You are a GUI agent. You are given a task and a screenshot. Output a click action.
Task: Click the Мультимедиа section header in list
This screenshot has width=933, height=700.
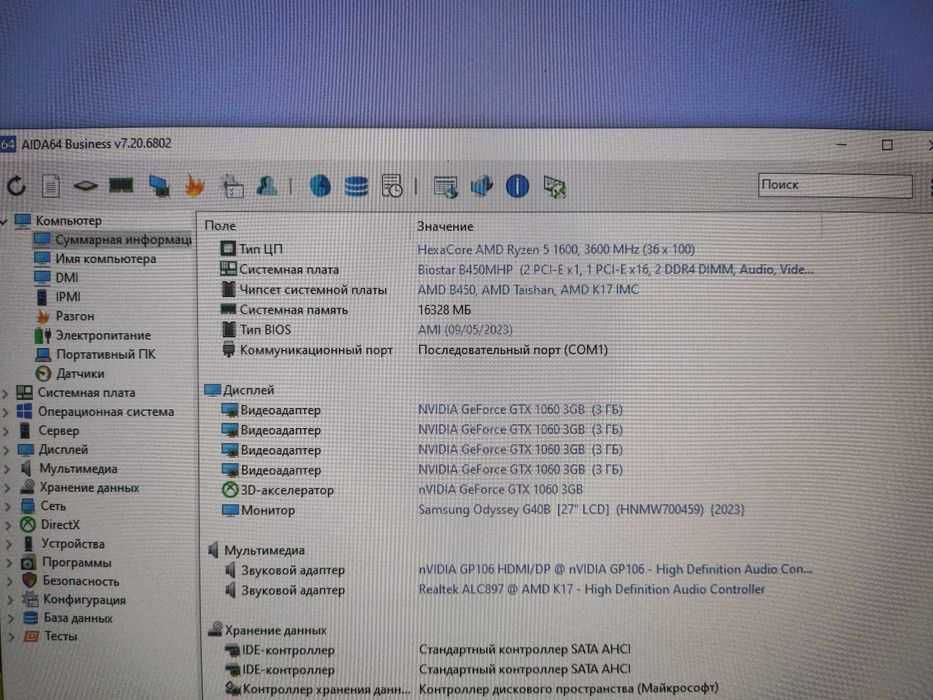coord(256,551)
